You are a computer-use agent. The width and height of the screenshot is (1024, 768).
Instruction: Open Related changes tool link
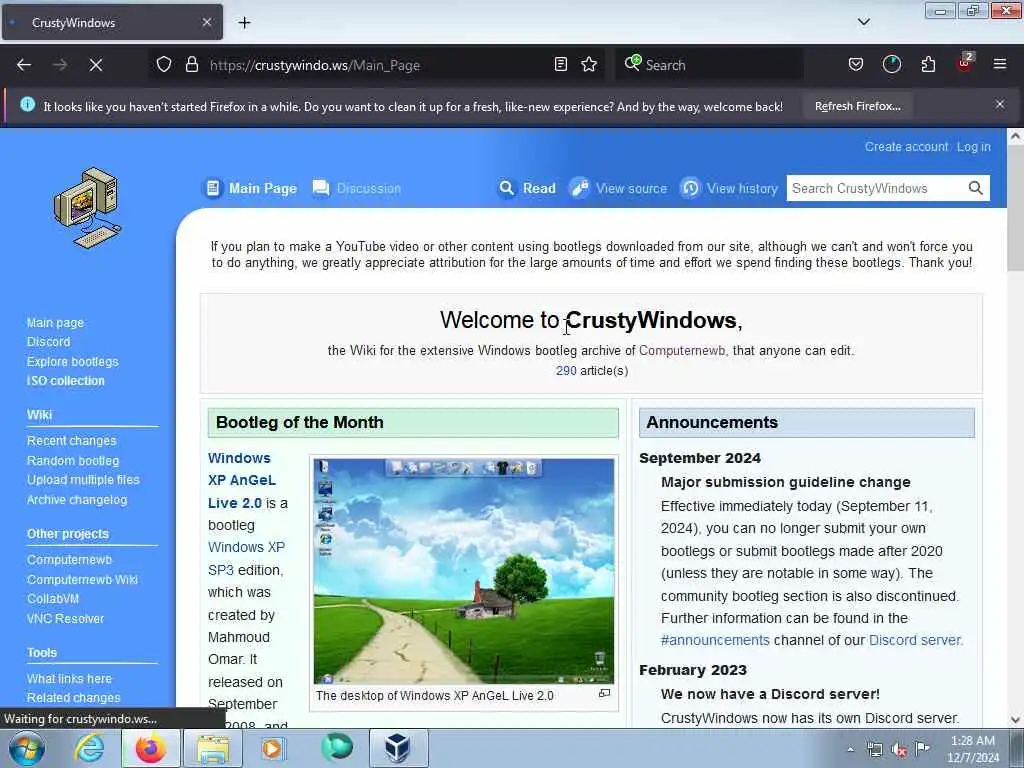[74, 697]
